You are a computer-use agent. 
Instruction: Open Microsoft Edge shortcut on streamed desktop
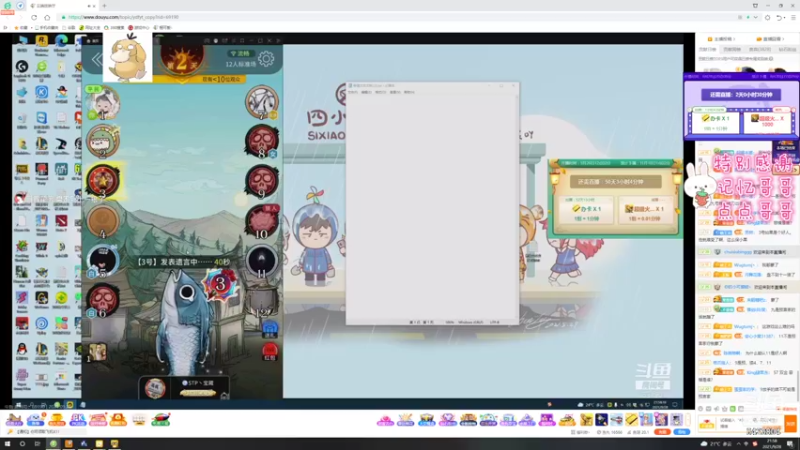(x=61, y=45)
